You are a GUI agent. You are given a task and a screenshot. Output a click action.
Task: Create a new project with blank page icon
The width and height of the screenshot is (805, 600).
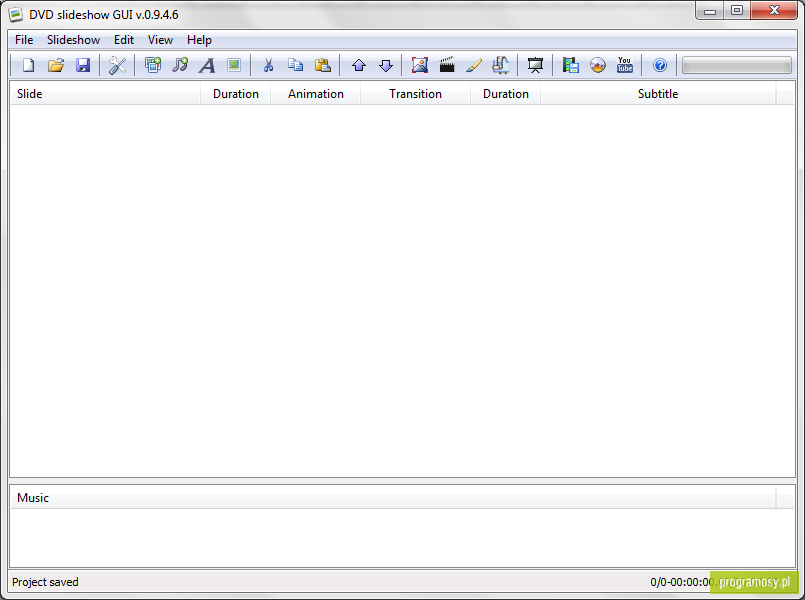point(29,65)
